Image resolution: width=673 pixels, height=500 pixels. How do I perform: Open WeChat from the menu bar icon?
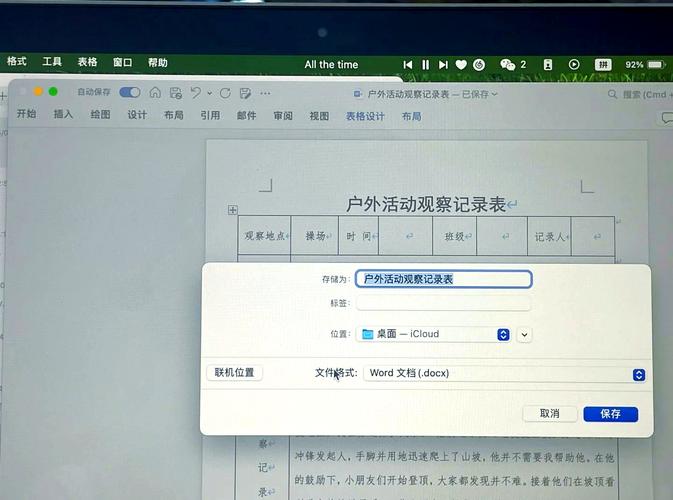pos(507,65)
